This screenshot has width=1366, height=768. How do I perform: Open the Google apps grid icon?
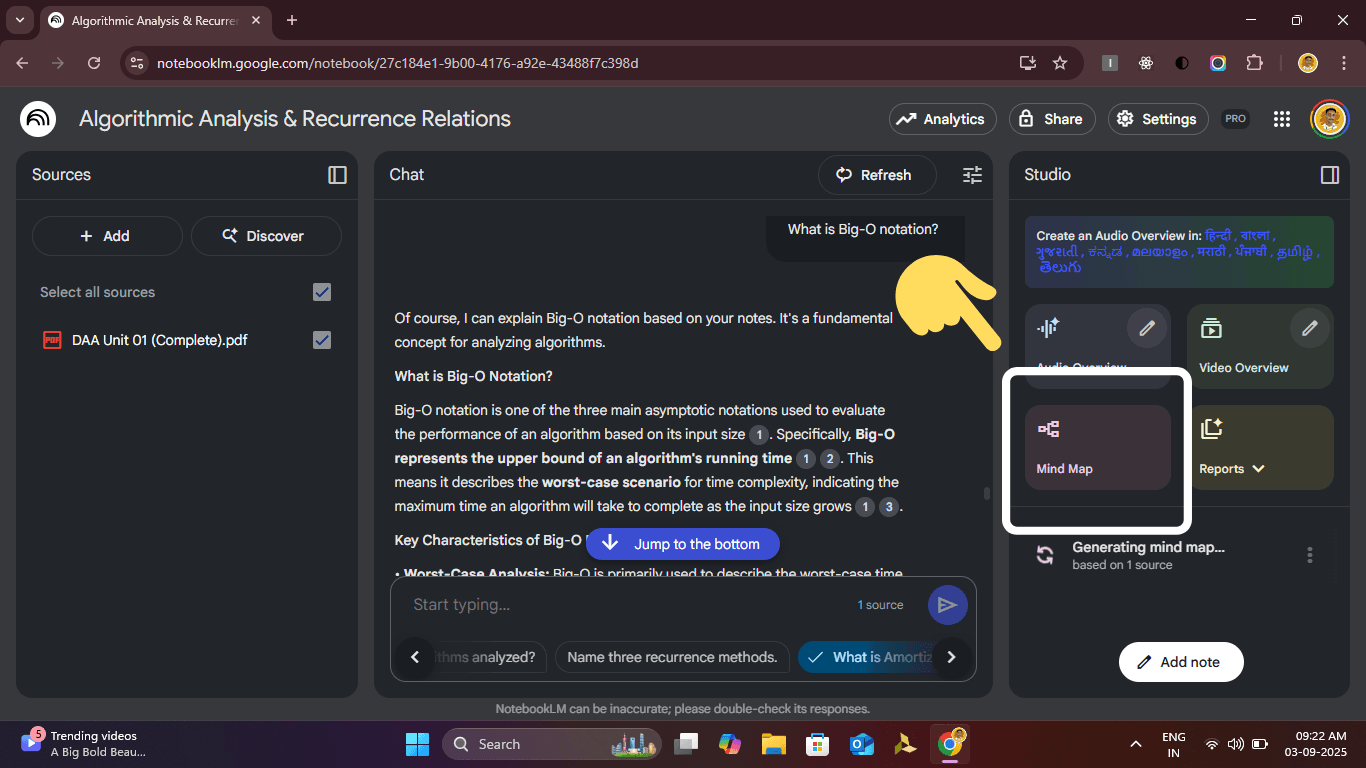[x=1282, y=119]
